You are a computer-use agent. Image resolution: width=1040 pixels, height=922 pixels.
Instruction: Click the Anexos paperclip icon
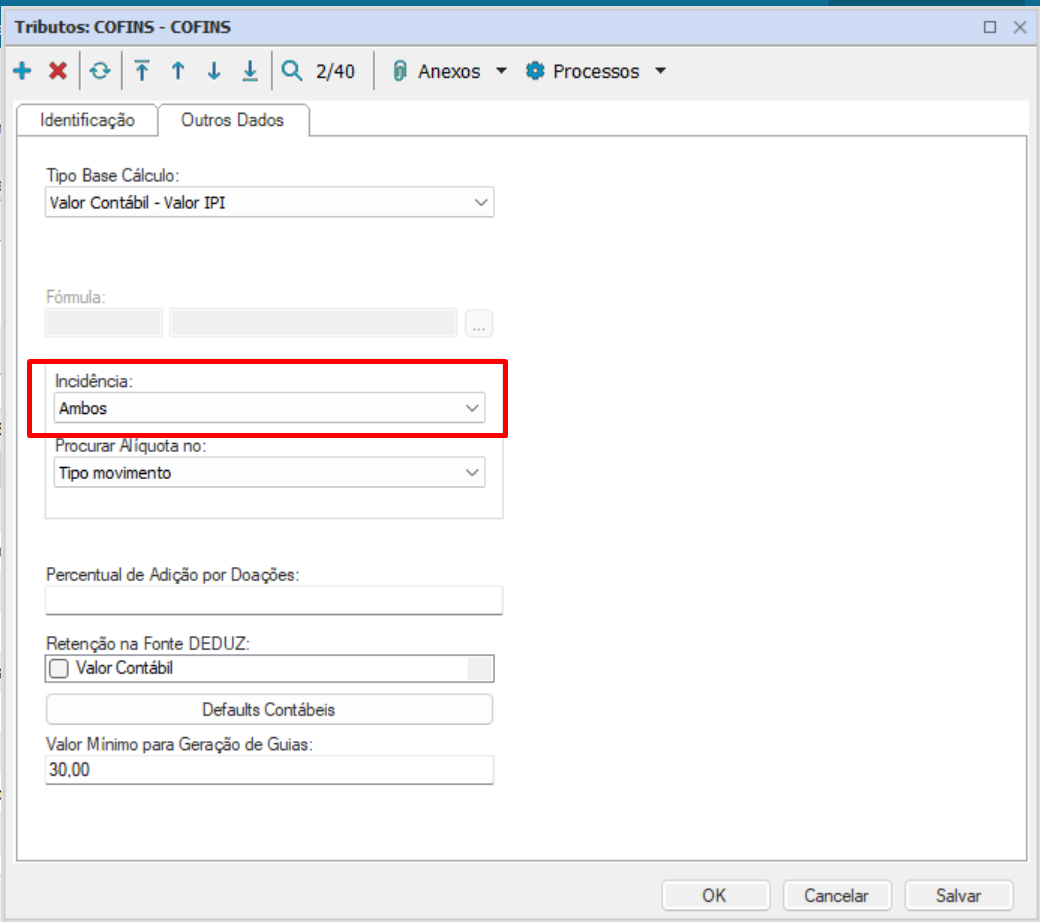[399, 71]
